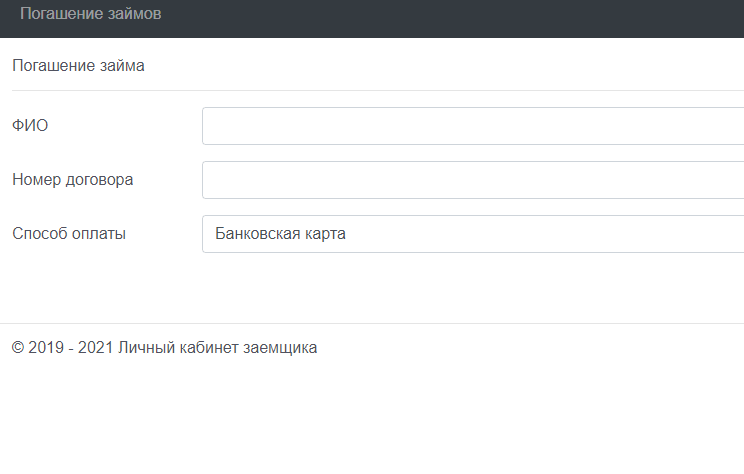Click blank white area below the footer
This screenshot has height=474, width=744.
point(372,420)
